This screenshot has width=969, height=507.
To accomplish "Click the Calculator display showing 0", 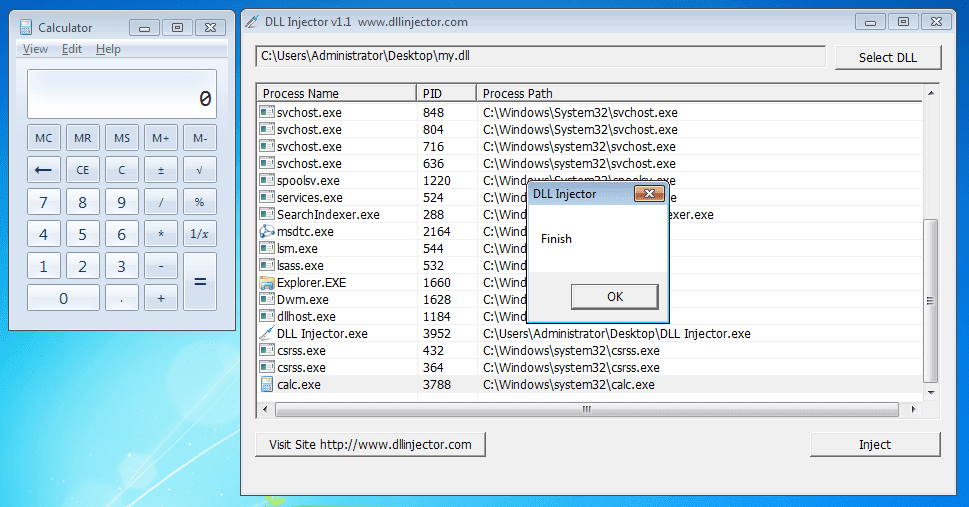I will pos(122,94).
